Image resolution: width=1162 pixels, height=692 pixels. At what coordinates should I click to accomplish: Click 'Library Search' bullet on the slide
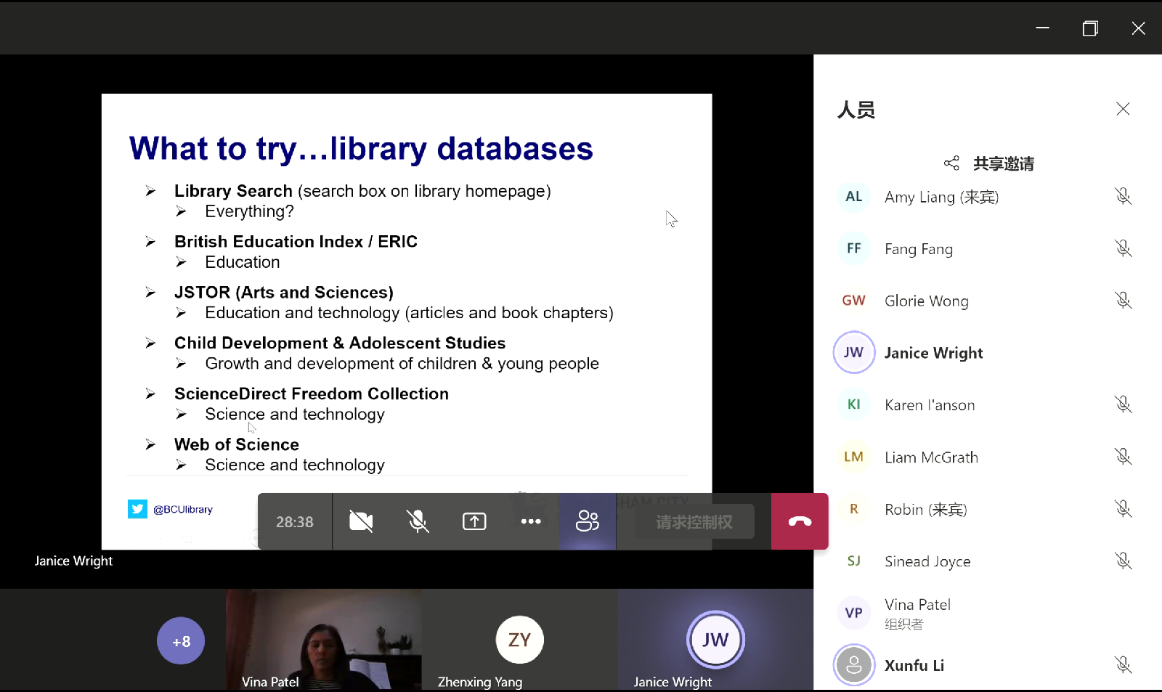click(233, 191)
